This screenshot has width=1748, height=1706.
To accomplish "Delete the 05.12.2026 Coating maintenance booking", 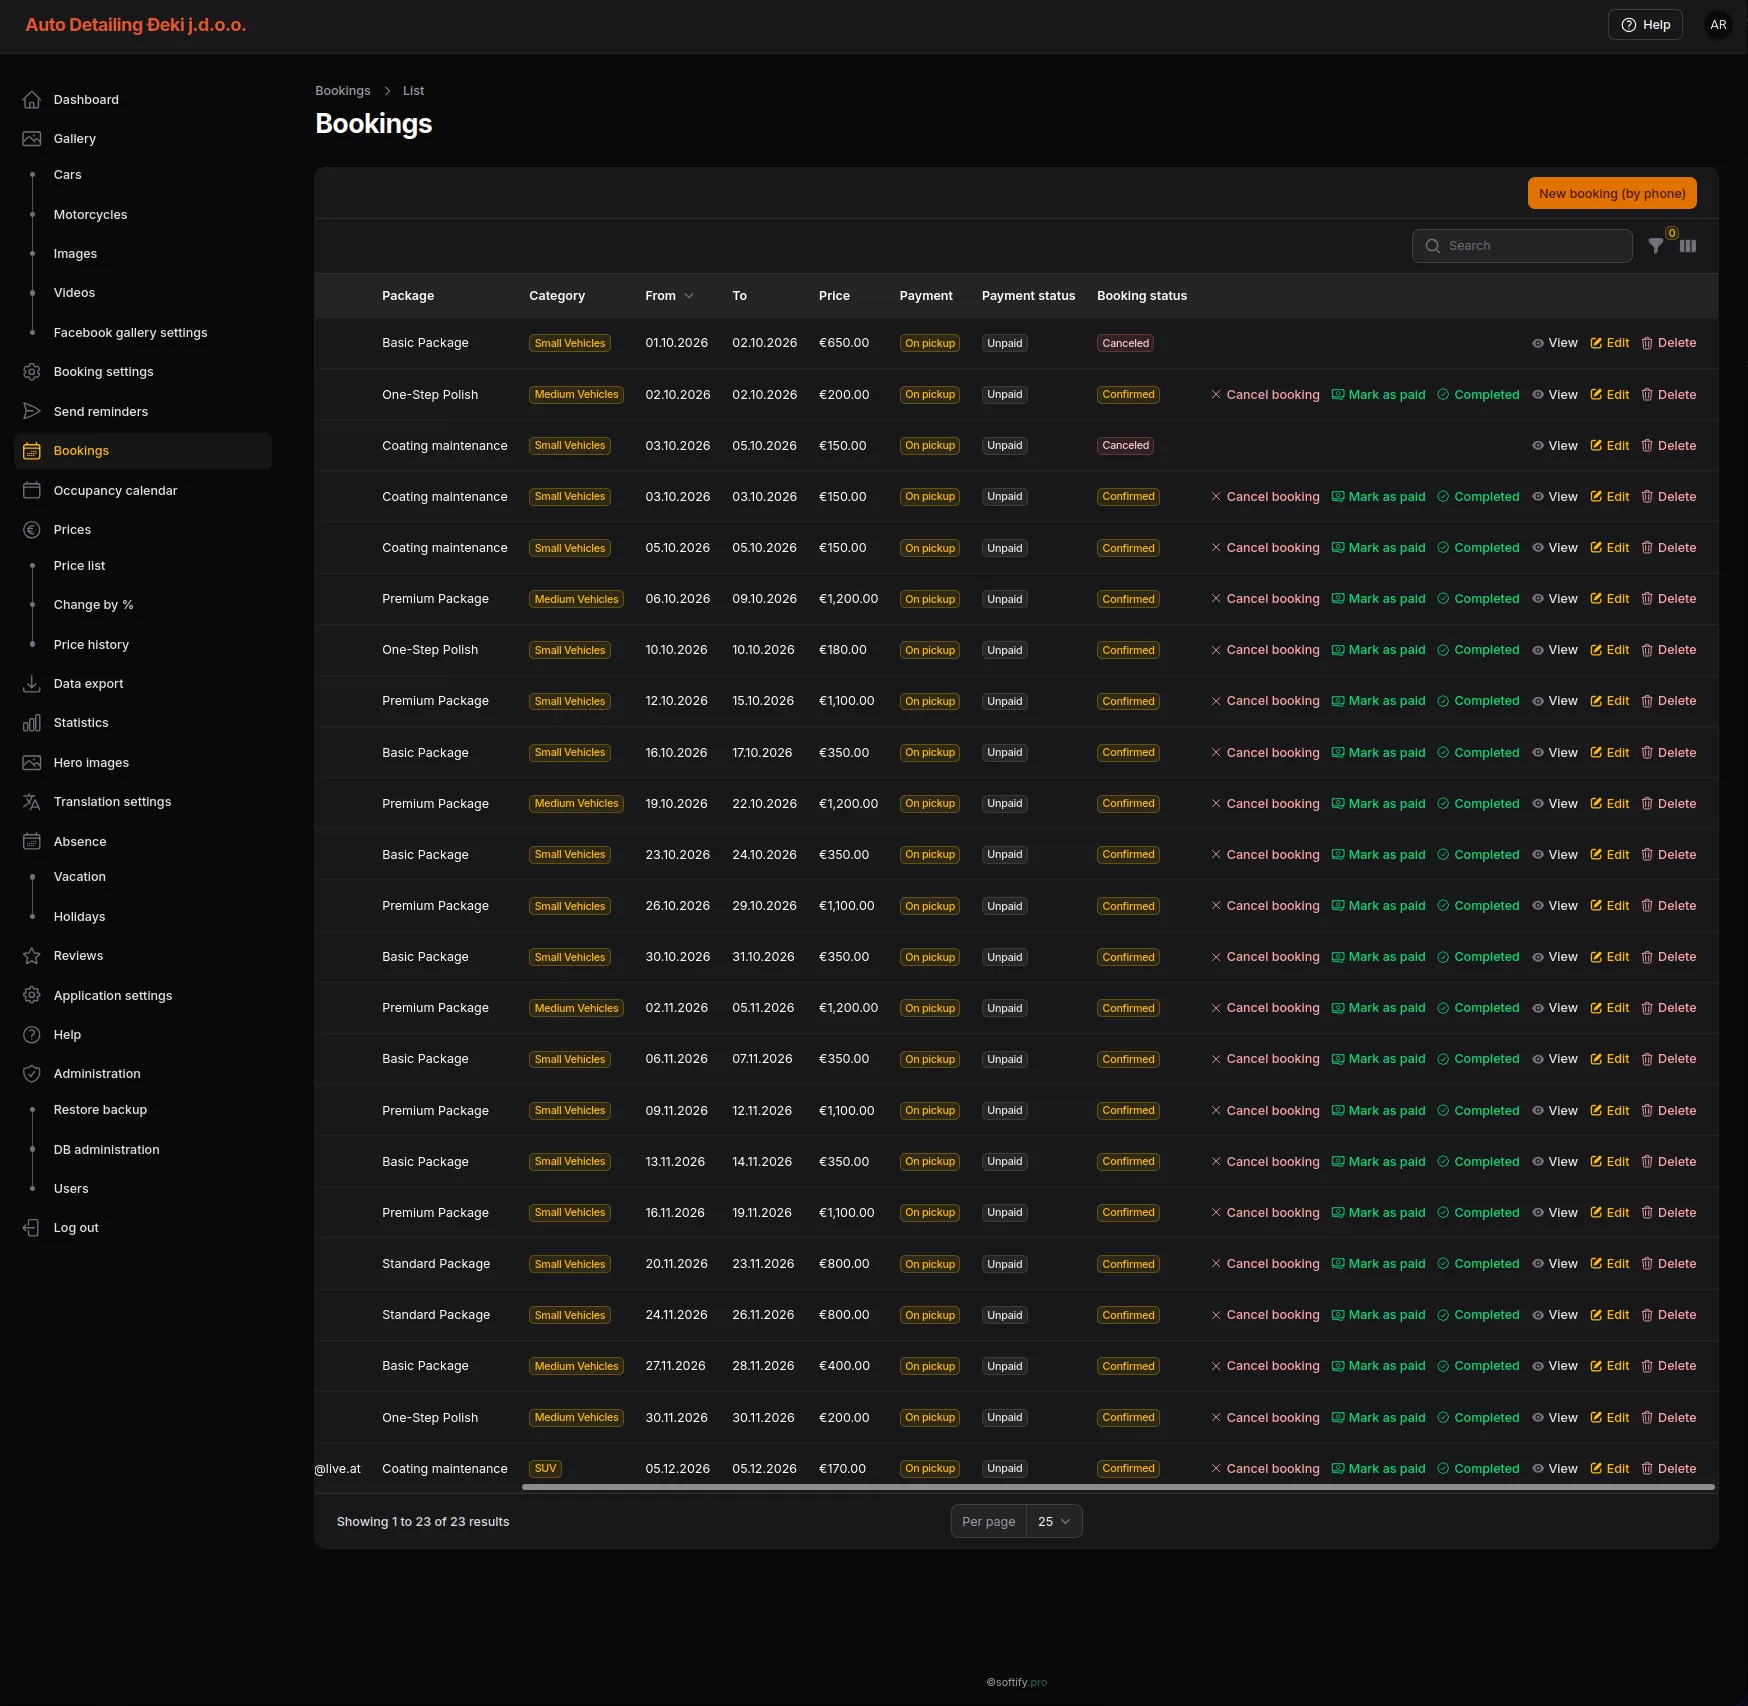I will (x=1668, y=1469).
